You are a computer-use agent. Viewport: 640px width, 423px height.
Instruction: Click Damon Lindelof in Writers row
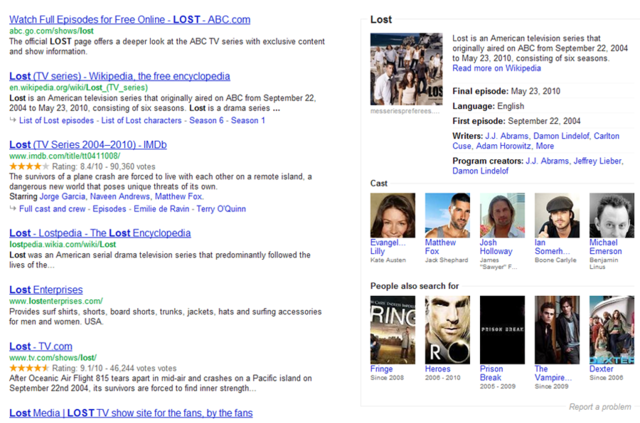pyautogui.click(x=561, y=136)
